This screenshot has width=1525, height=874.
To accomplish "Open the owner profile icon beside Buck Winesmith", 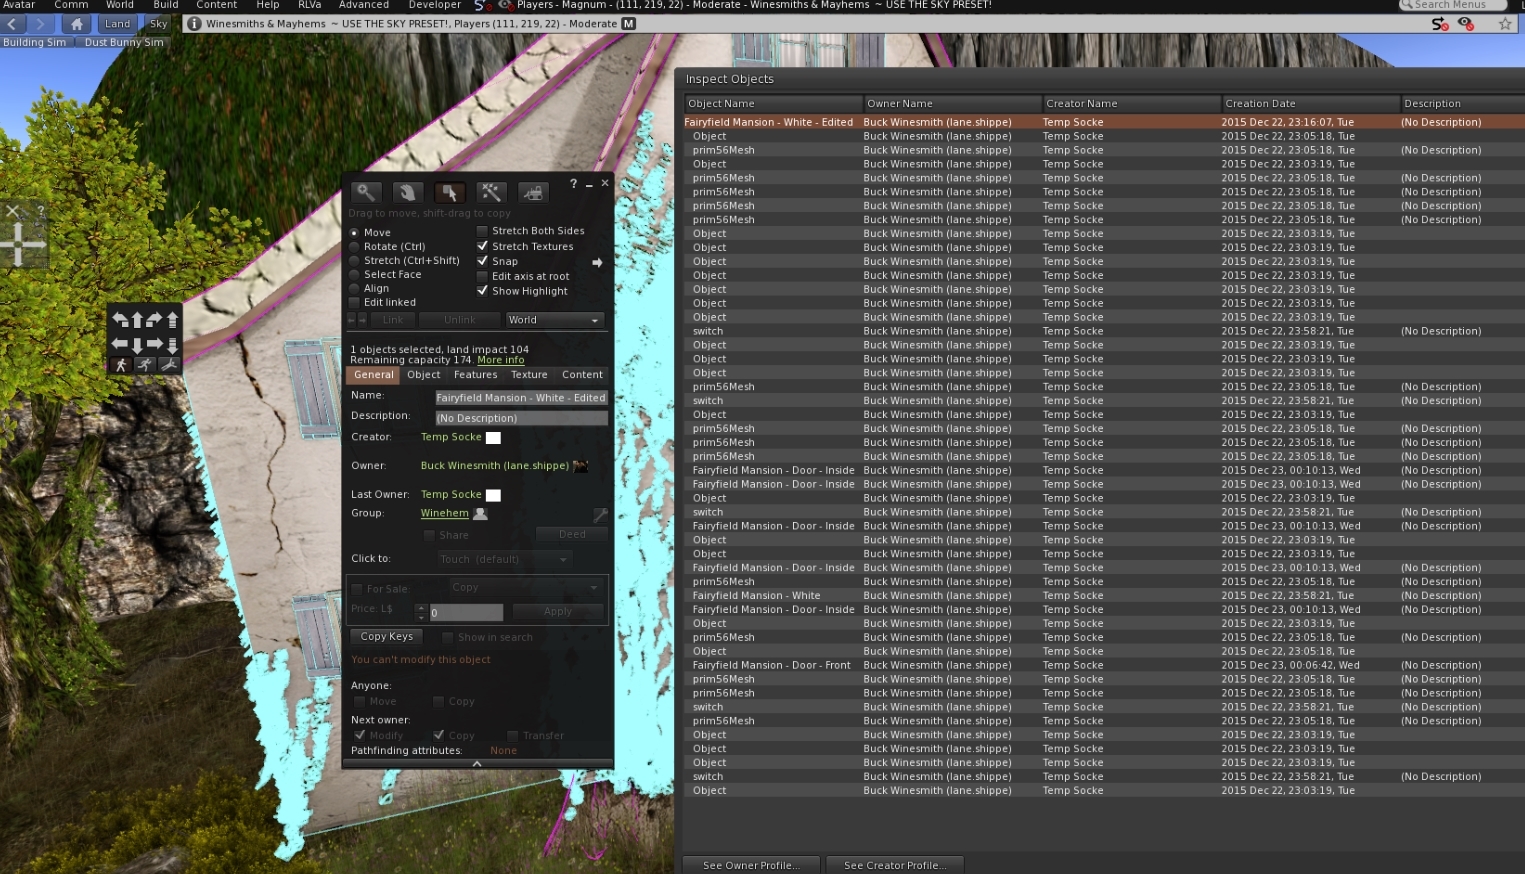I will 580,466.
